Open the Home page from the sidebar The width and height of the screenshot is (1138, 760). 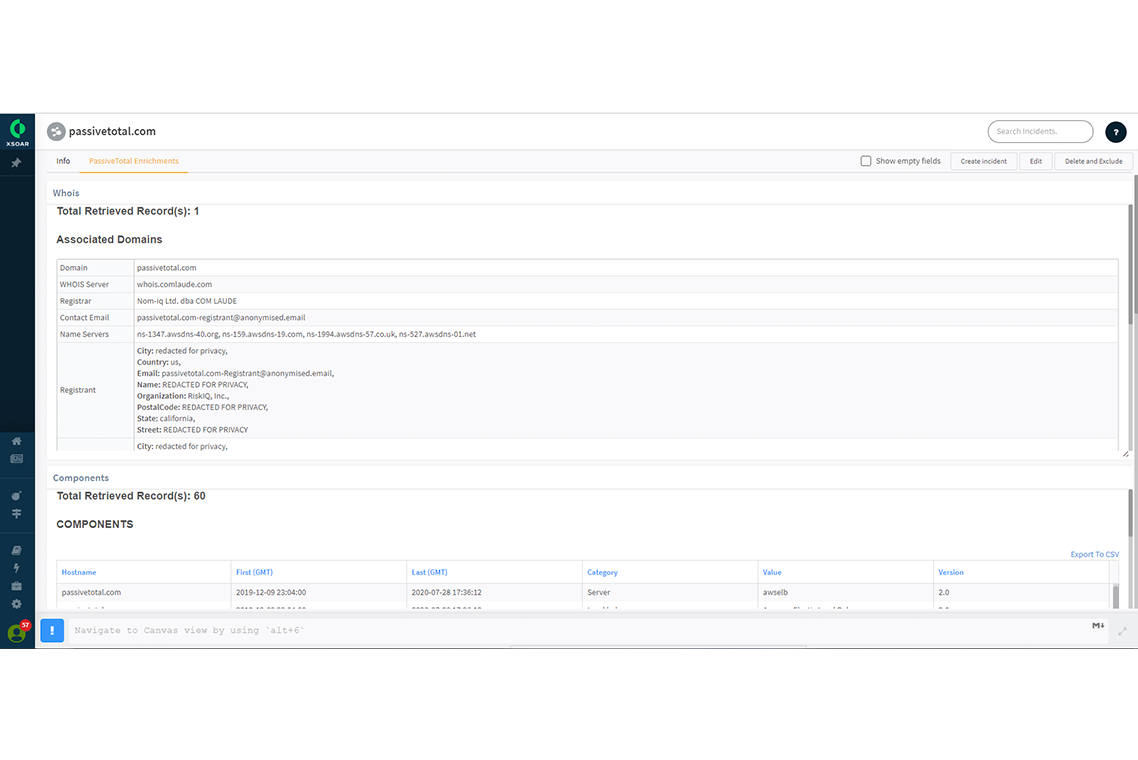[17, 441]
